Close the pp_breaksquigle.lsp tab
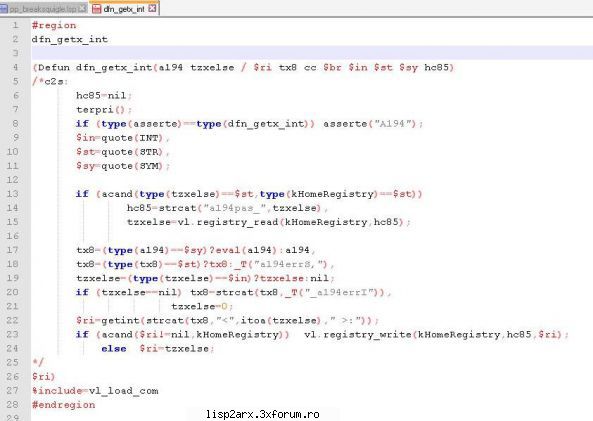593x421 pixels. coord(82,8)
